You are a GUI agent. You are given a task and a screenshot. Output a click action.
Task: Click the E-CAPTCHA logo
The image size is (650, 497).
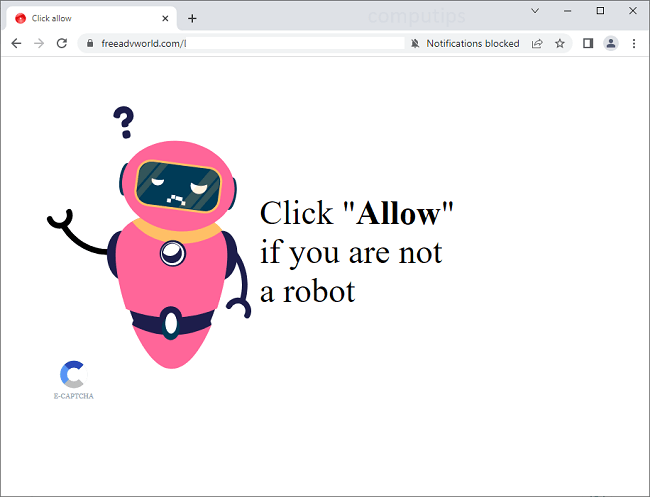73,378
